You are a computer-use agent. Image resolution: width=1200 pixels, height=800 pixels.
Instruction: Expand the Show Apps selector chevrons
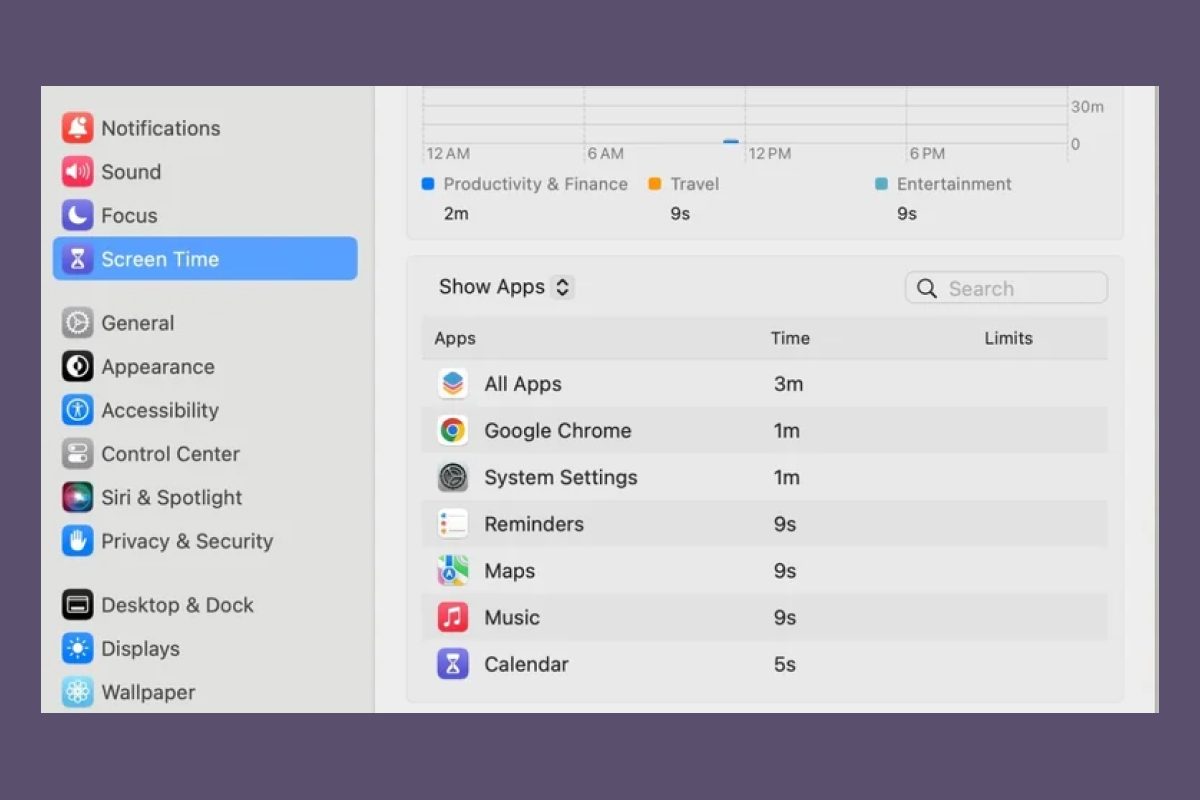562,287
